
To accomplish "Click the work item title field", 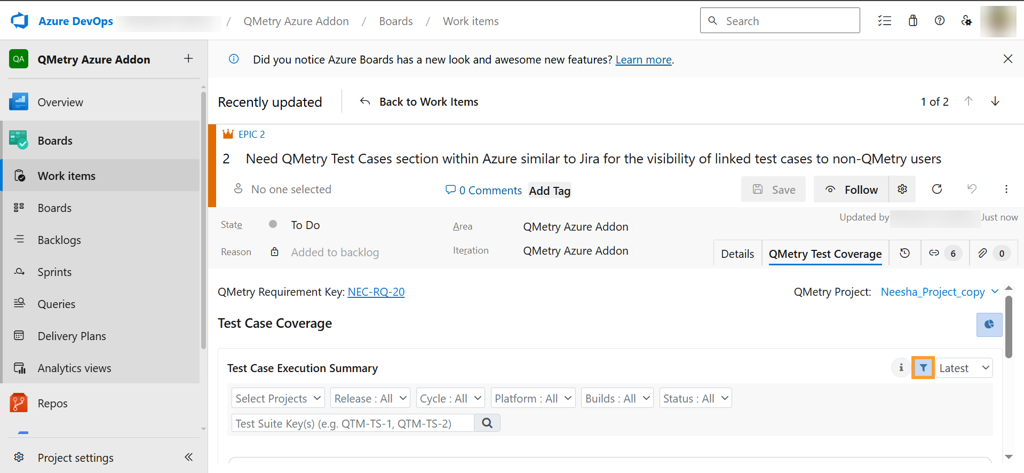I will coord(593,159).
